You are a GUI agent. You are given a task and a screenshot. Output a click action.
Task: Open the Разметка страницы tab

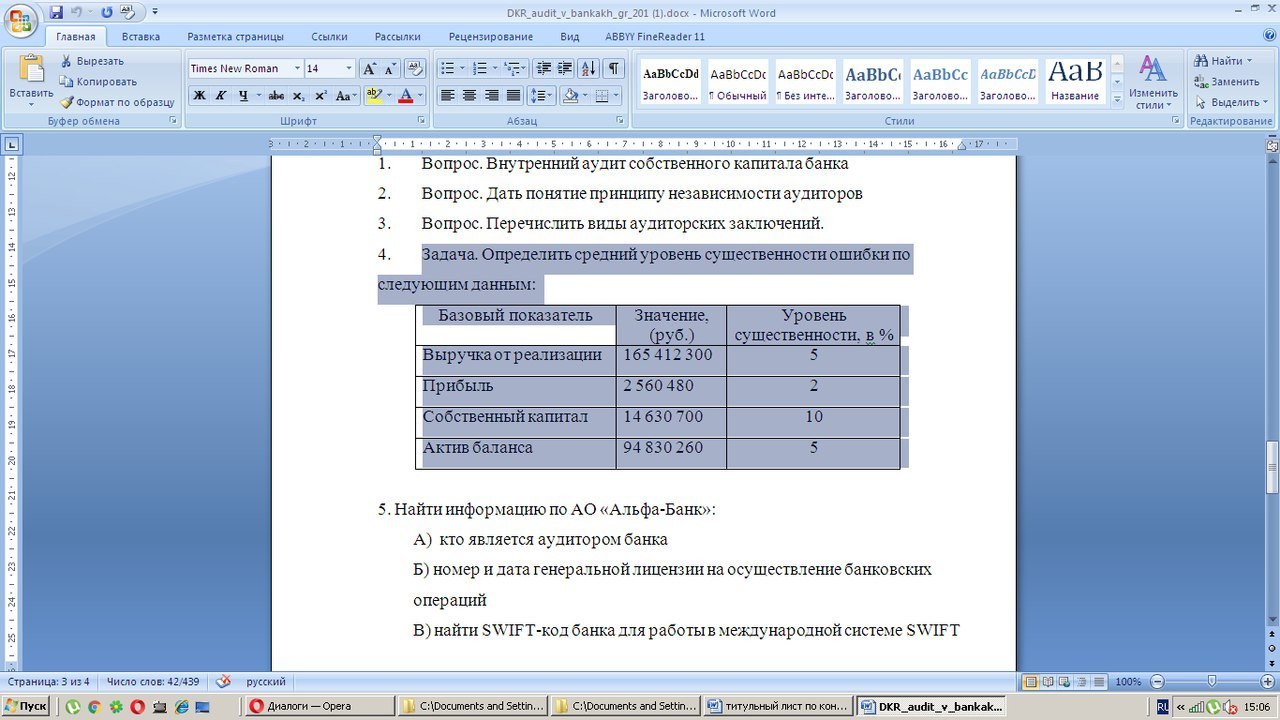coord(236,37)
